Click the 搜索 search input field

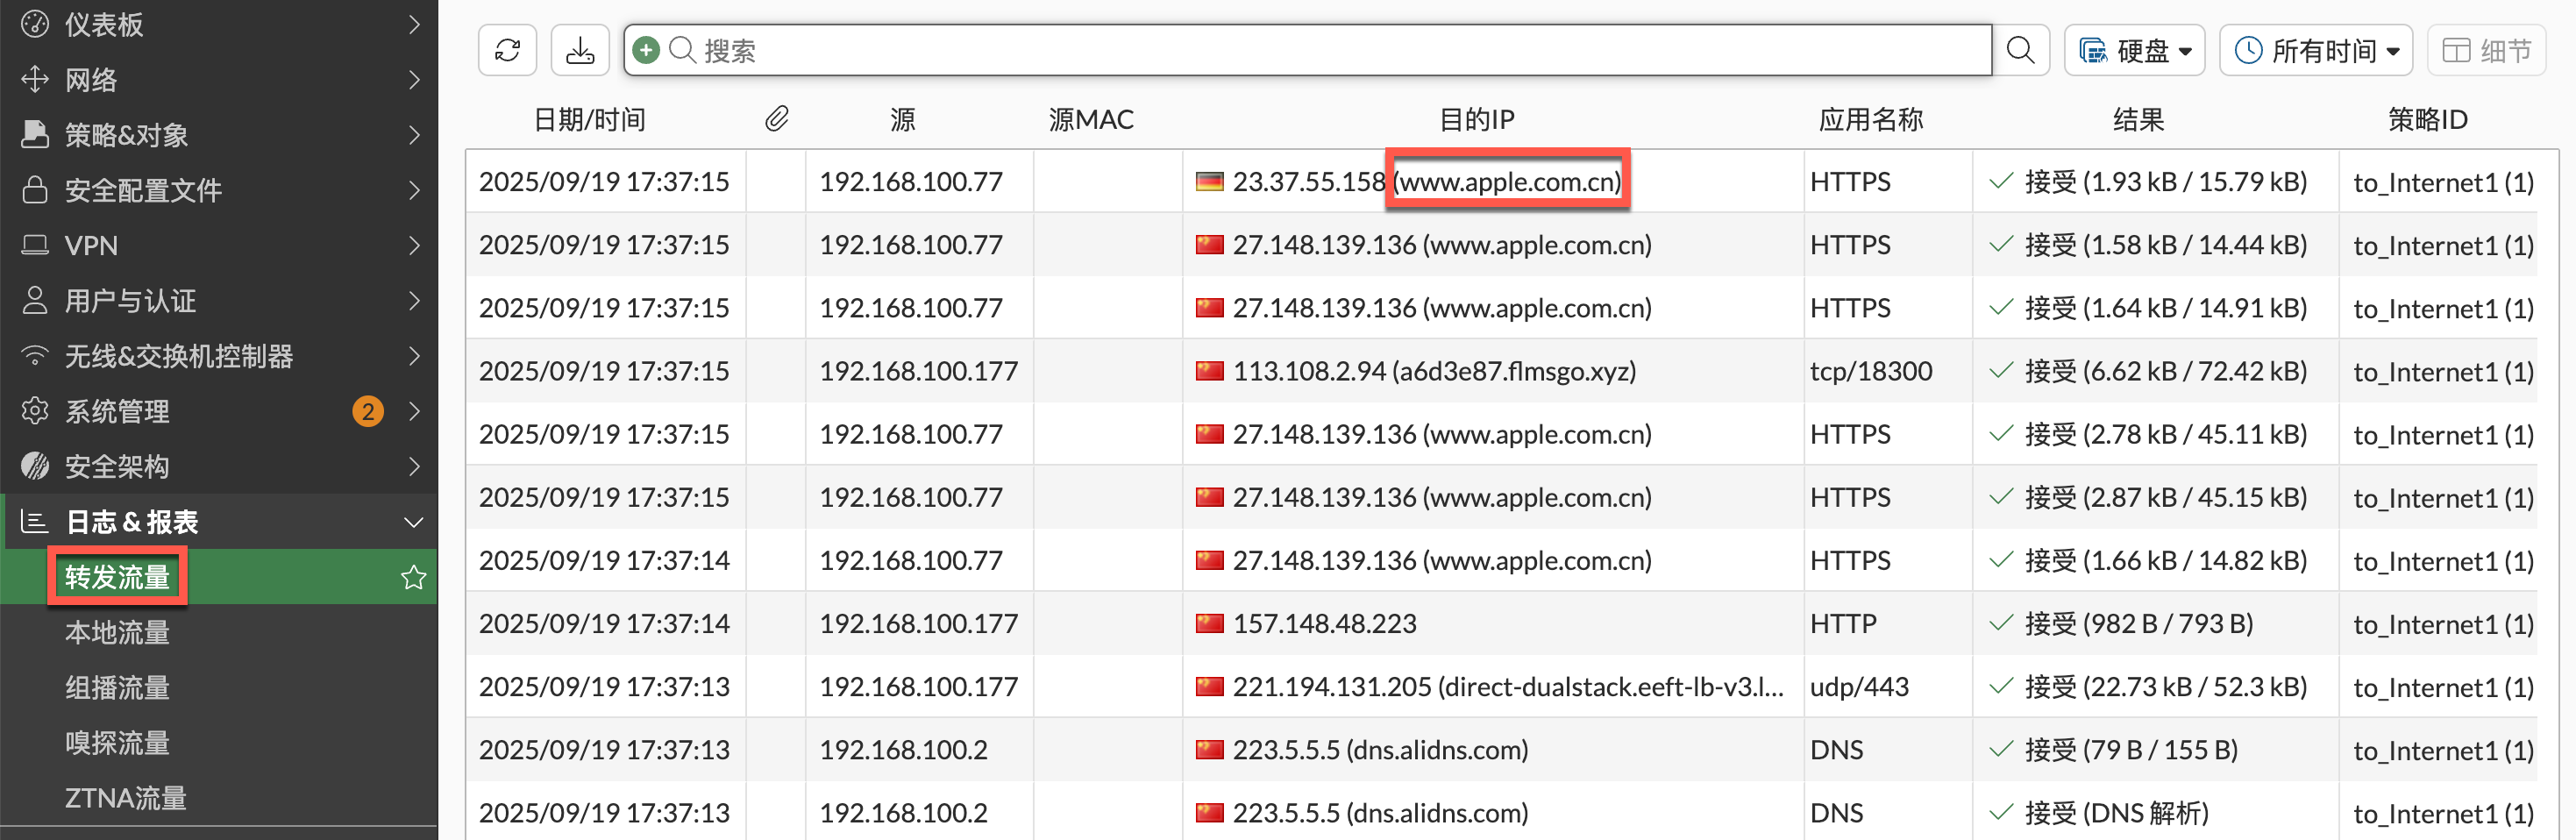1300,50
